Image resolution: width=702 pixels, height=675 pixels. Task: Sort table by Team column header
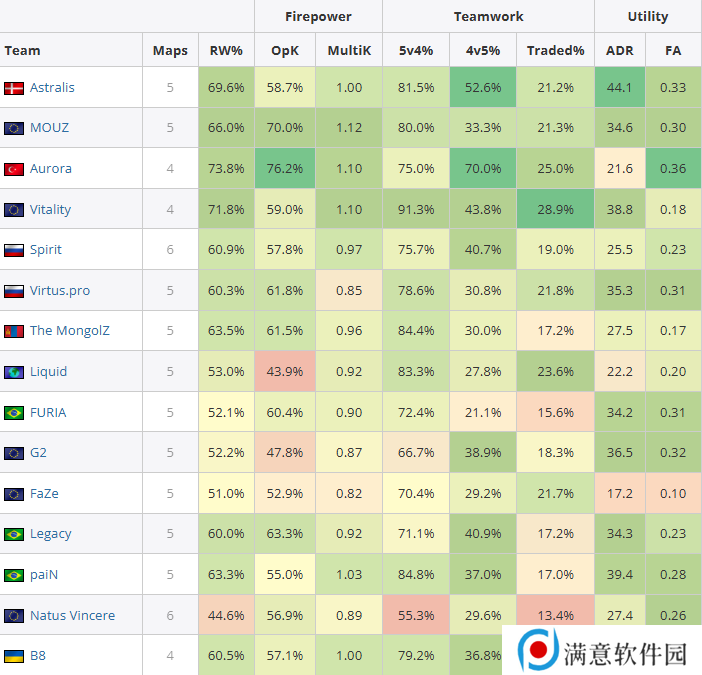tap(71, 50)
